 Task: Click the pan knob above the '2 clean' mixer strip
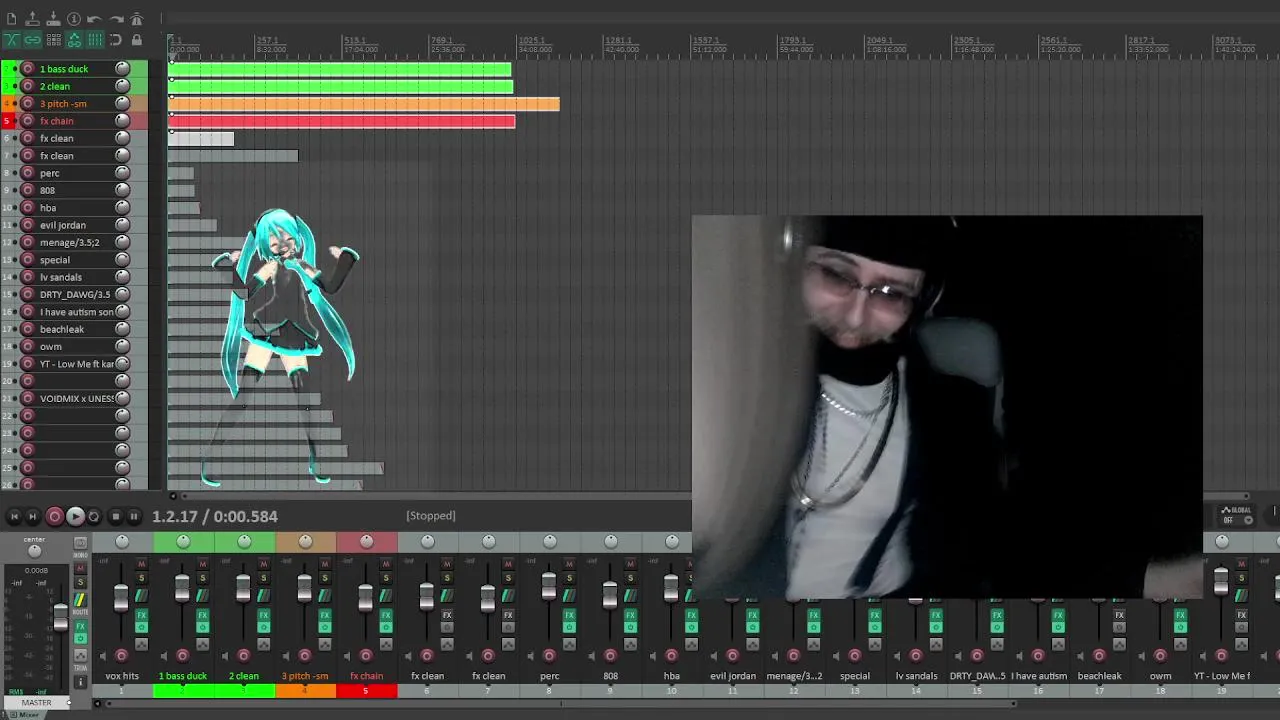click(x=244, y=542)
